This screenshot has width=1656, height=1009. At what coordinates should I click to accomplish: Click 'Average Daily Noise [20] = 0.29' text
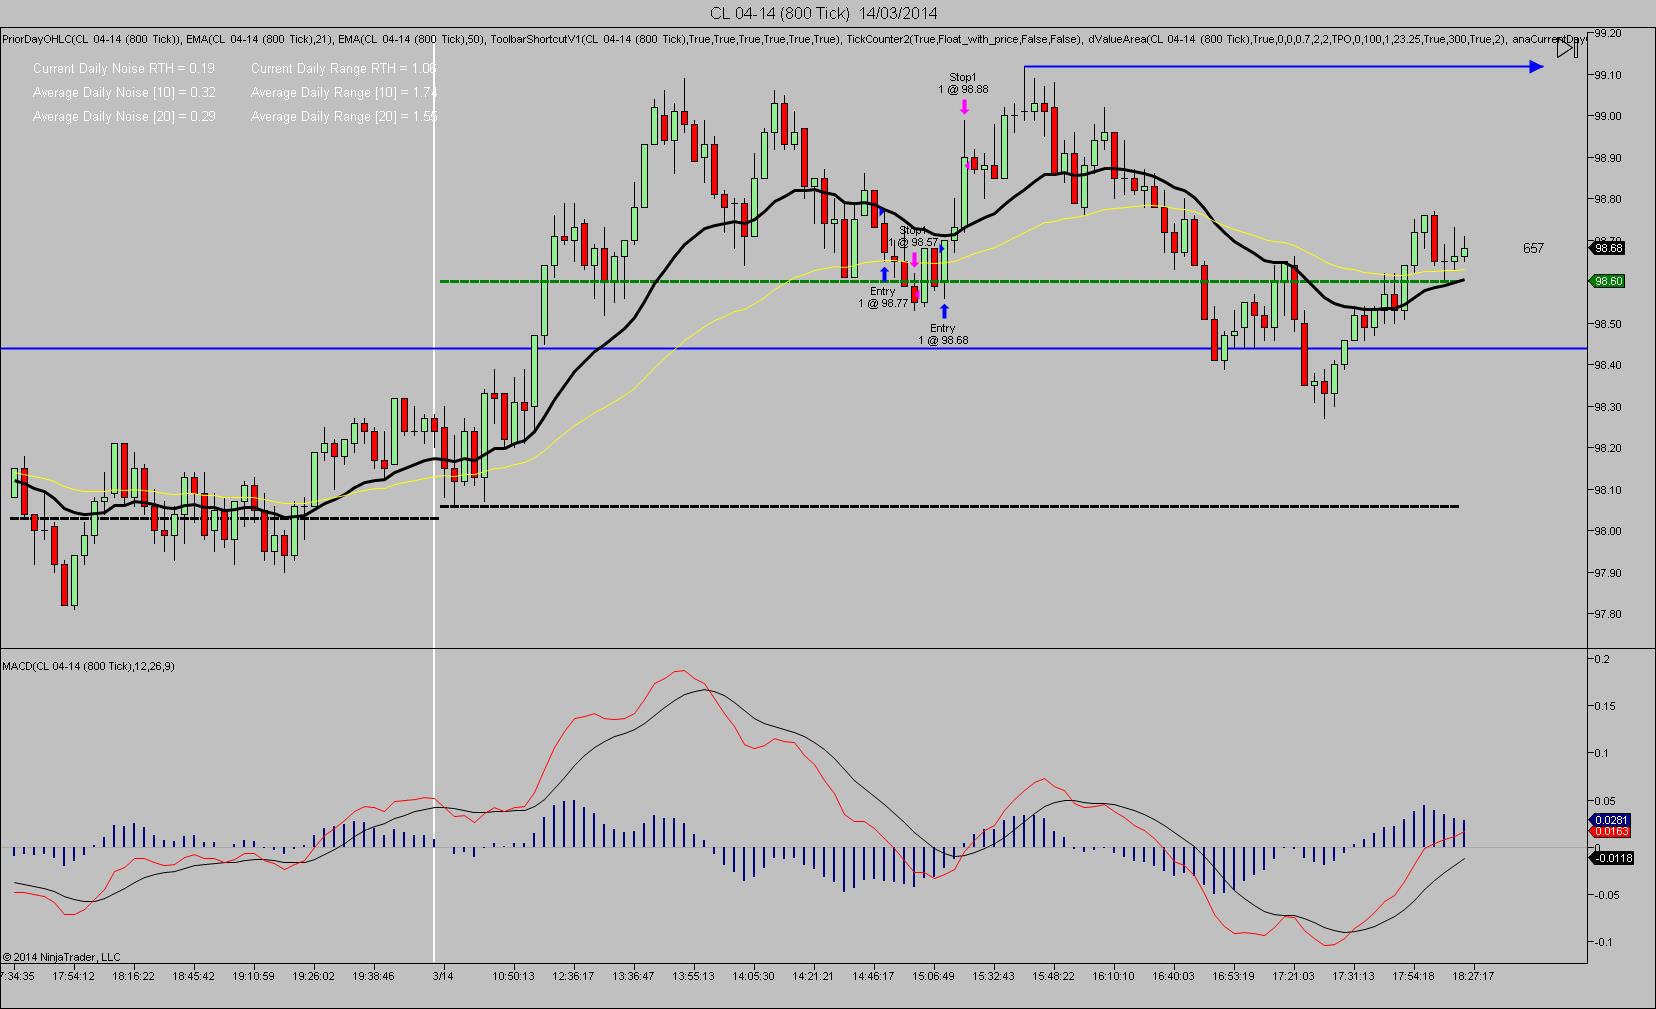124,116
